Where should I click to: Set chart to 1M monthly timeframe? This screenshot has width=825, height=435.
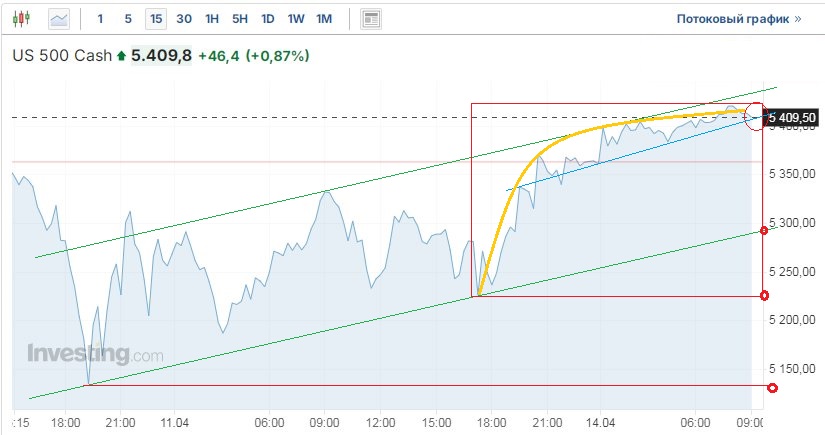(324, 18)
